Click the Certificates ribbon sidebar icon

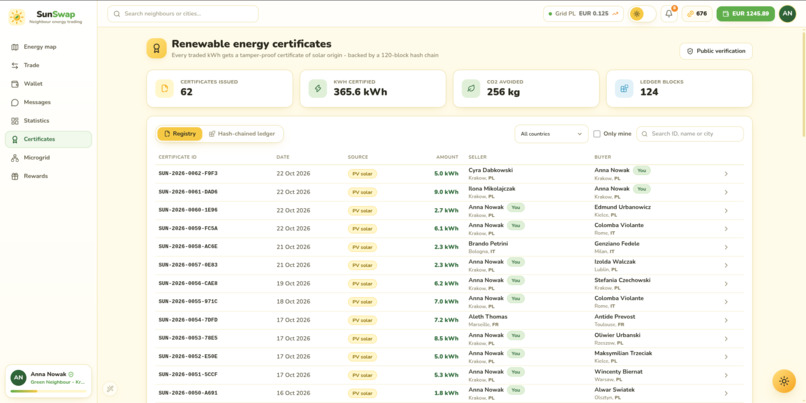point(15,139)
